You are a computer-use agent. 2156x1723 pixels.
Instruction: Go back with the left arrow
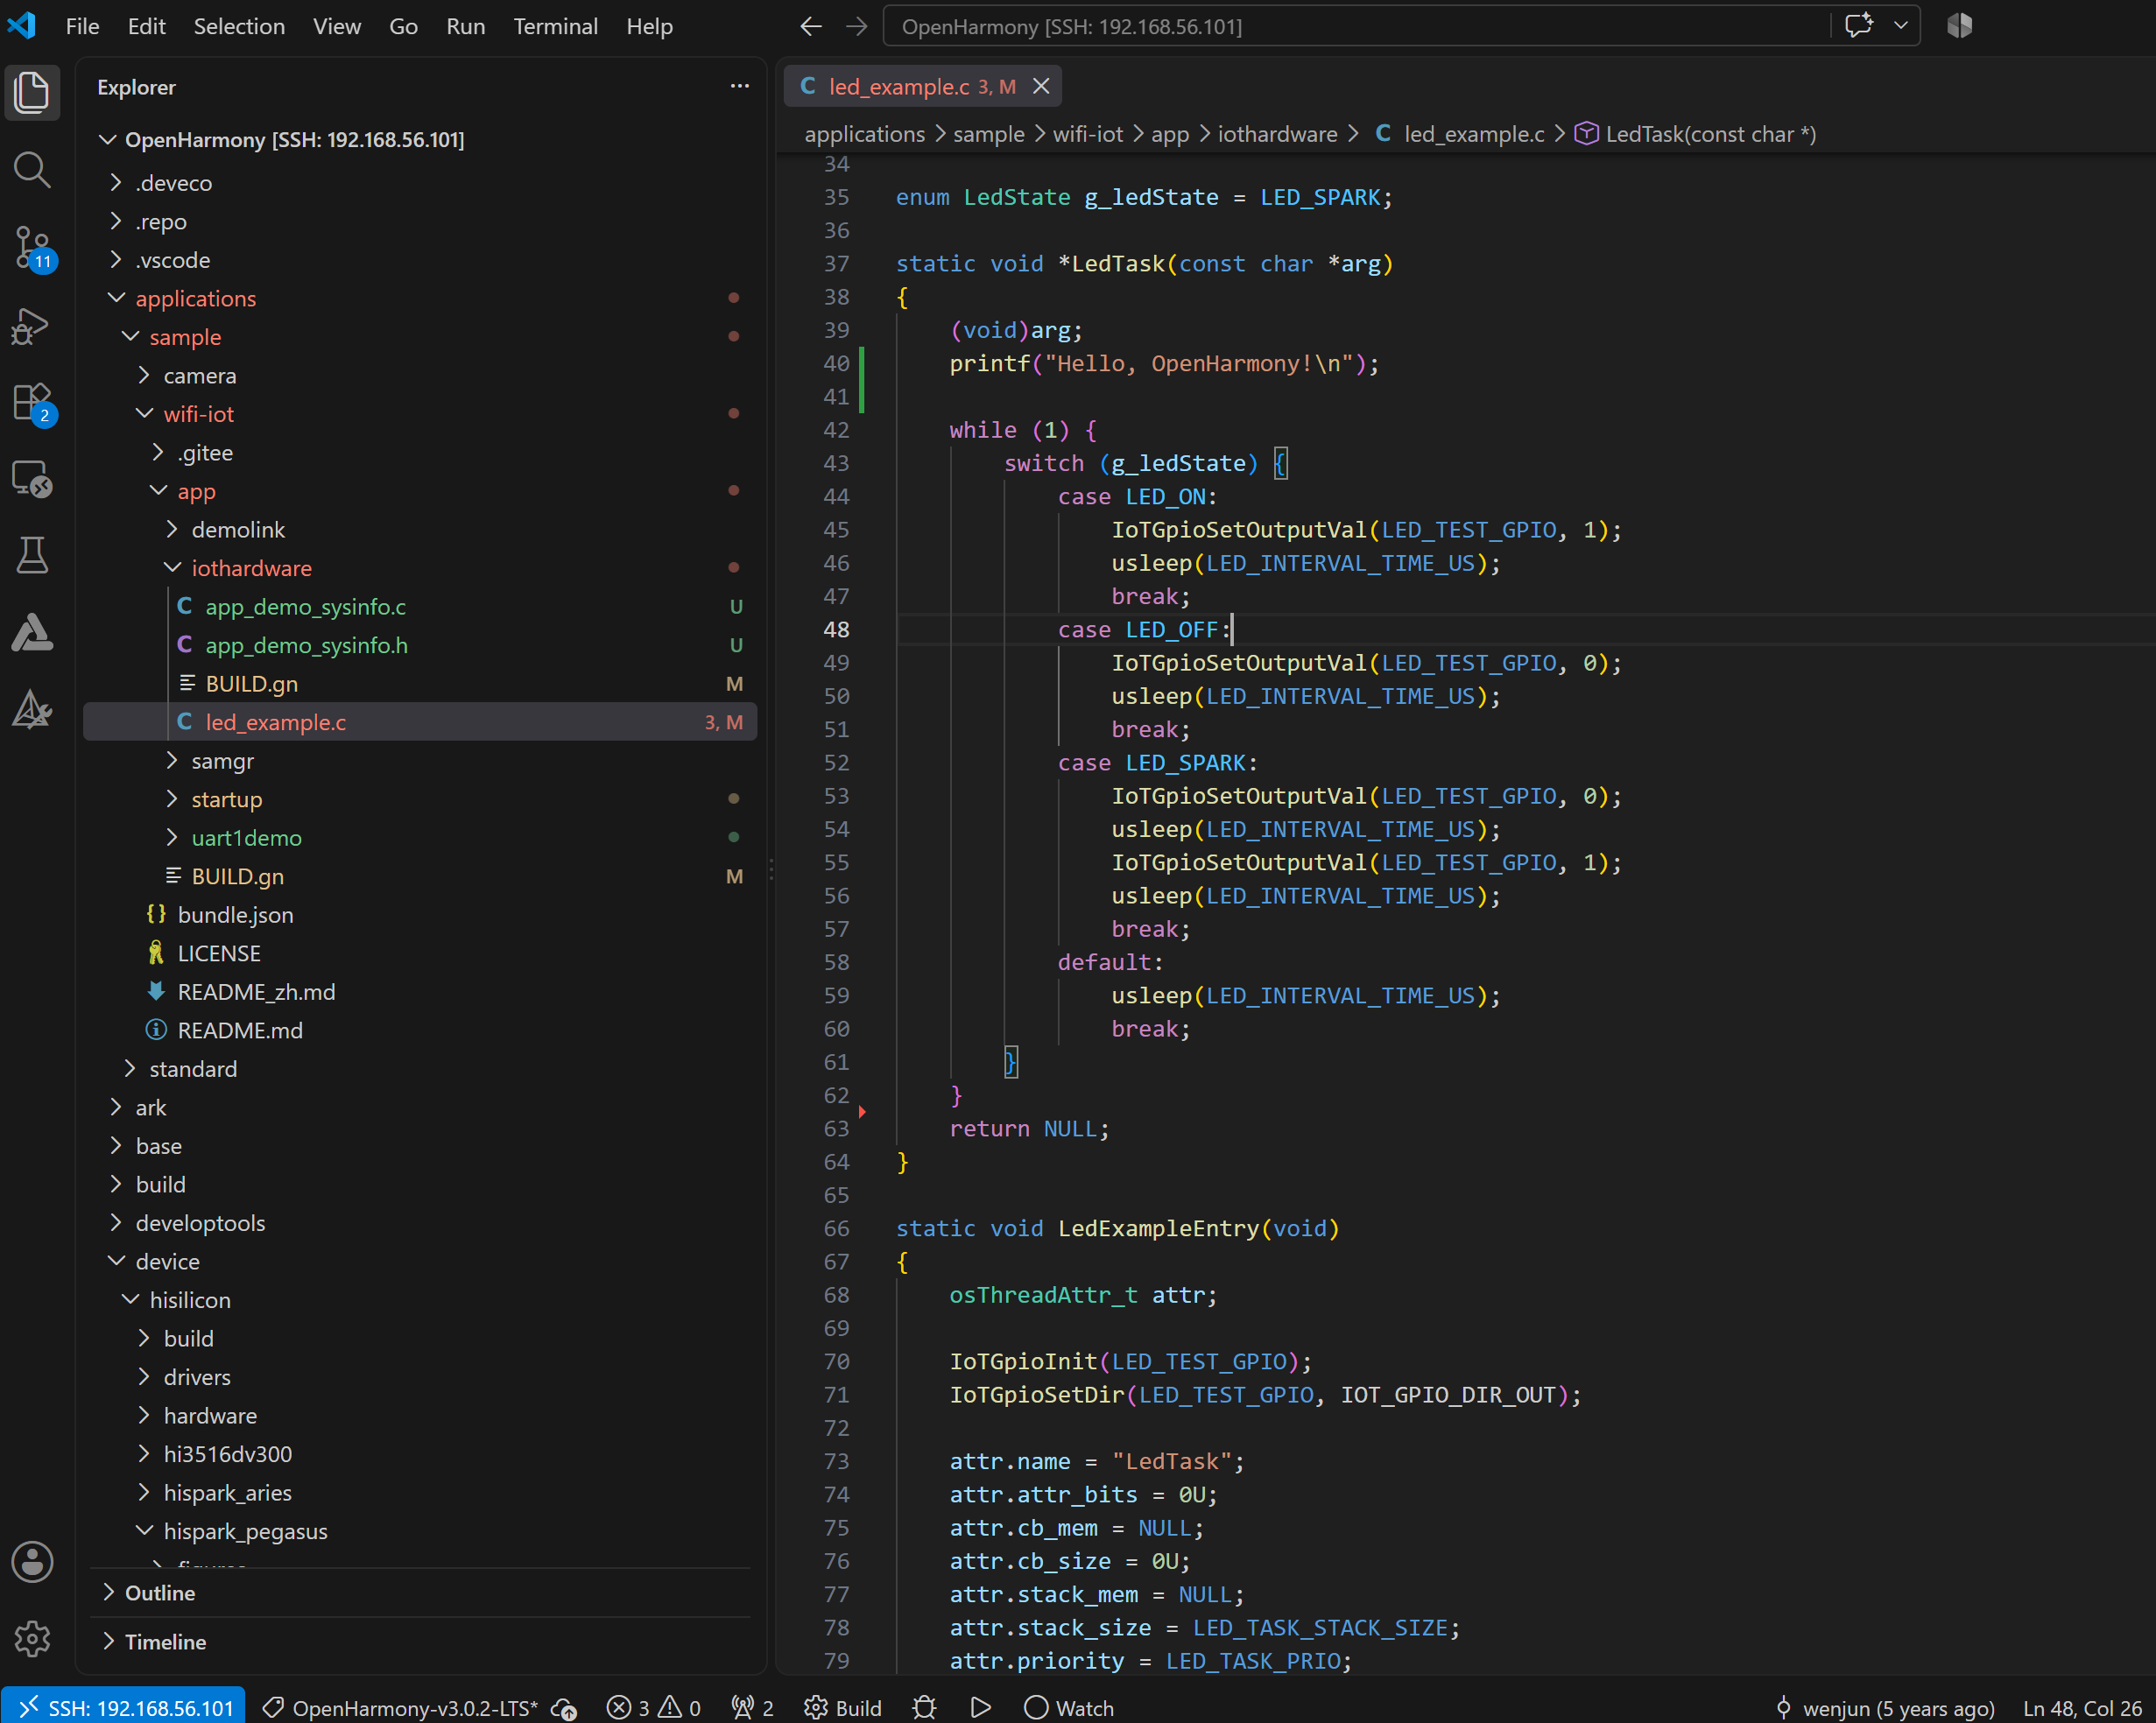tap(811, 26)
